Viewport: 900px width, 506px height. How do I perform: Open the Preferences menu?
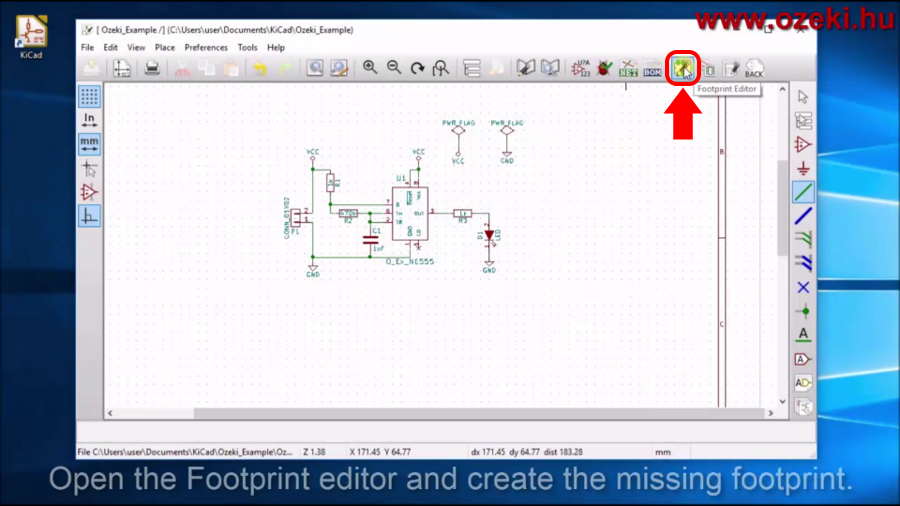(206, 48)
